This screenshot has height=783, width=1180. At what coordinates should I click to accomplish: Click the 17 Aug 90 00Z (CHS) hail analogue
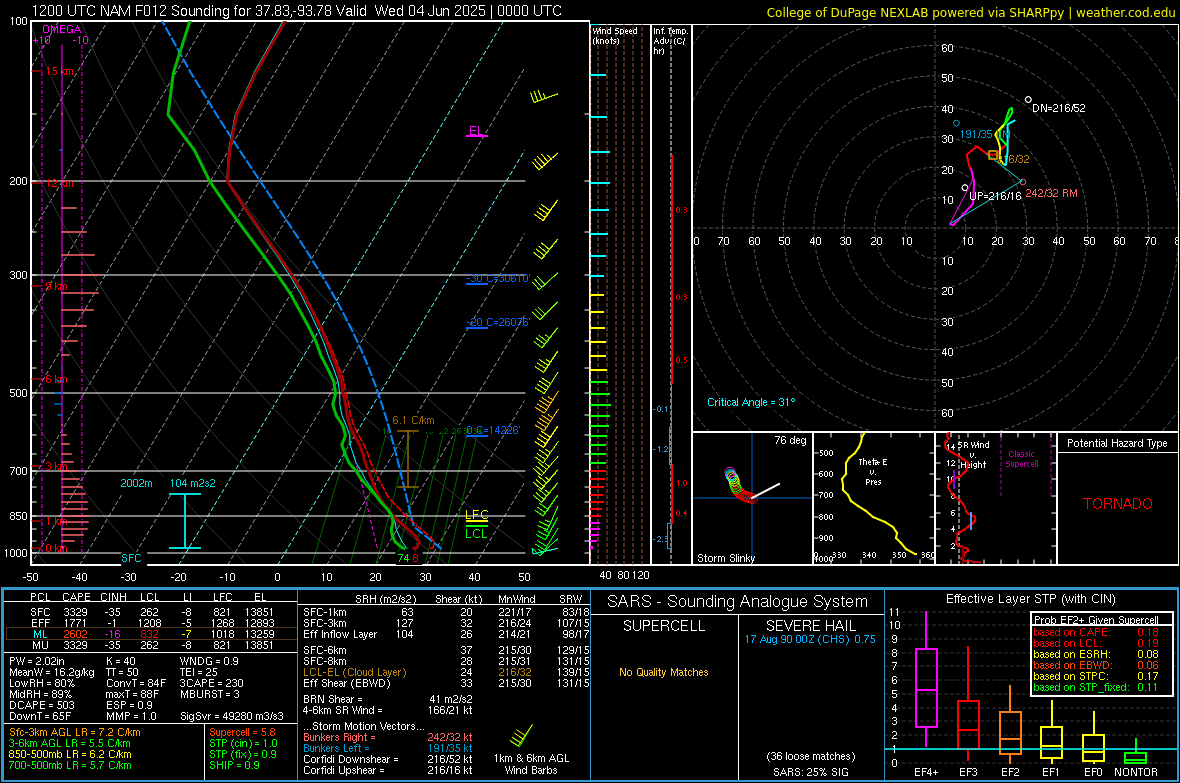(810, 639)
